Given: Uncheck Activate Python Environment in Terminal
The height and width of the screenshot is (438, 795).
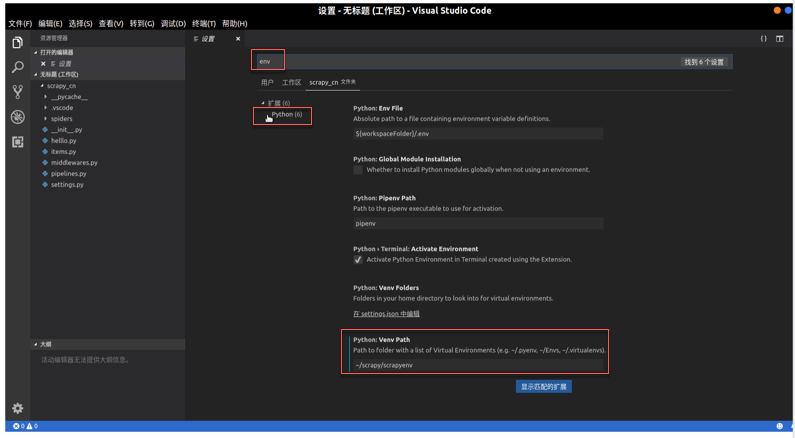Looking at the screenshot, I should point(358,260).
